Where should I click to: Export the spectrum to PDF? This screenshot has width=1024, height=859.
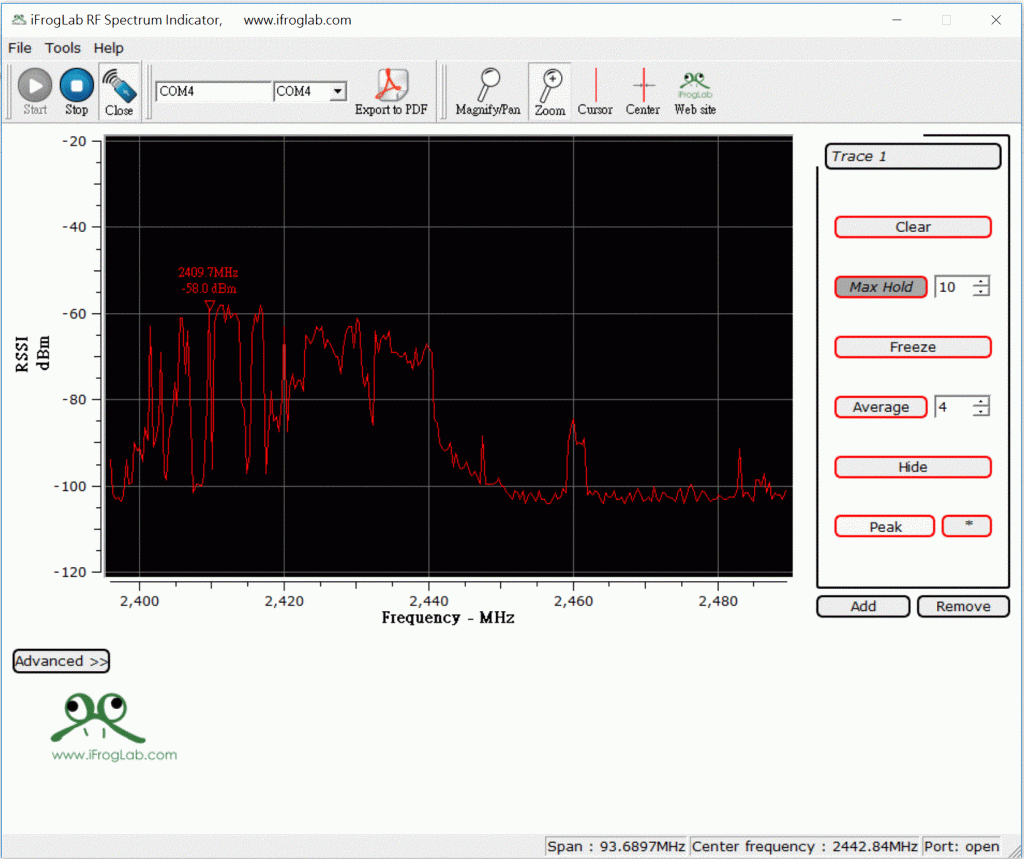click(x=391, y=91)
